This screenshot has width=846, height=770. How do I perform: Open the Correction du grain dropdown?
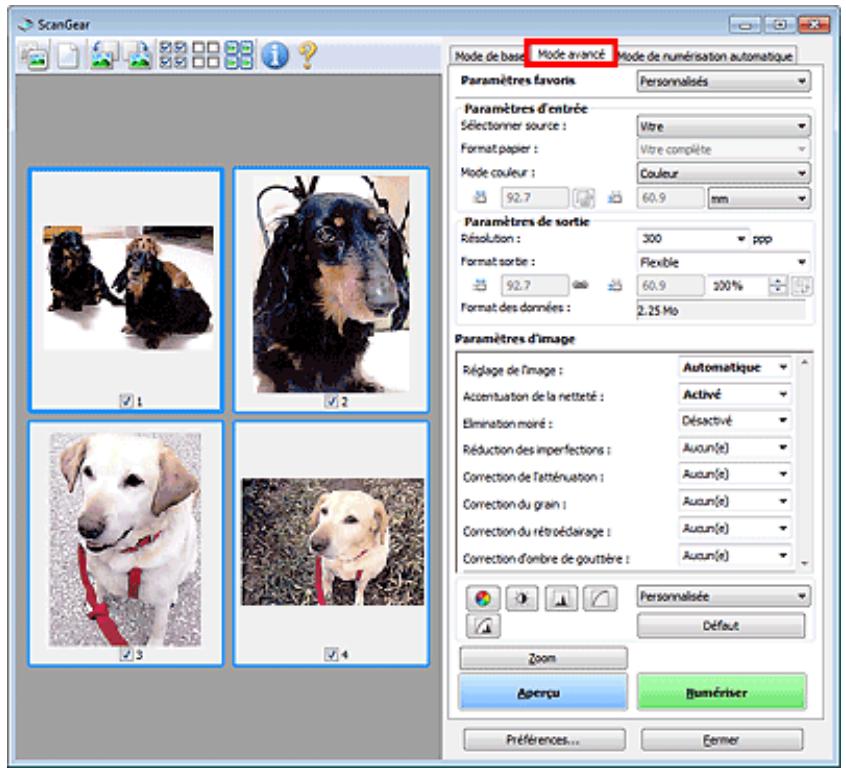pyautogui.click(x=734, y=501)
